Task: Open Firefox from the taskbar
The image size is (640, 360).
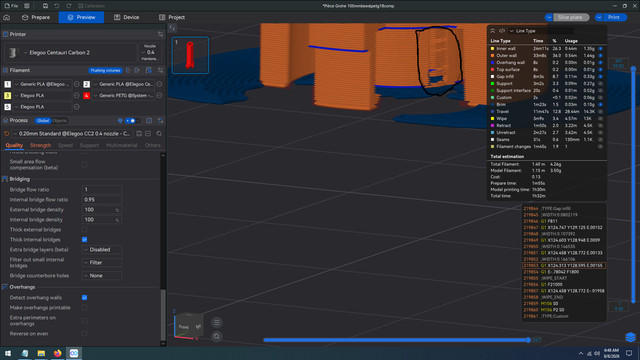Action: point(58,353)
